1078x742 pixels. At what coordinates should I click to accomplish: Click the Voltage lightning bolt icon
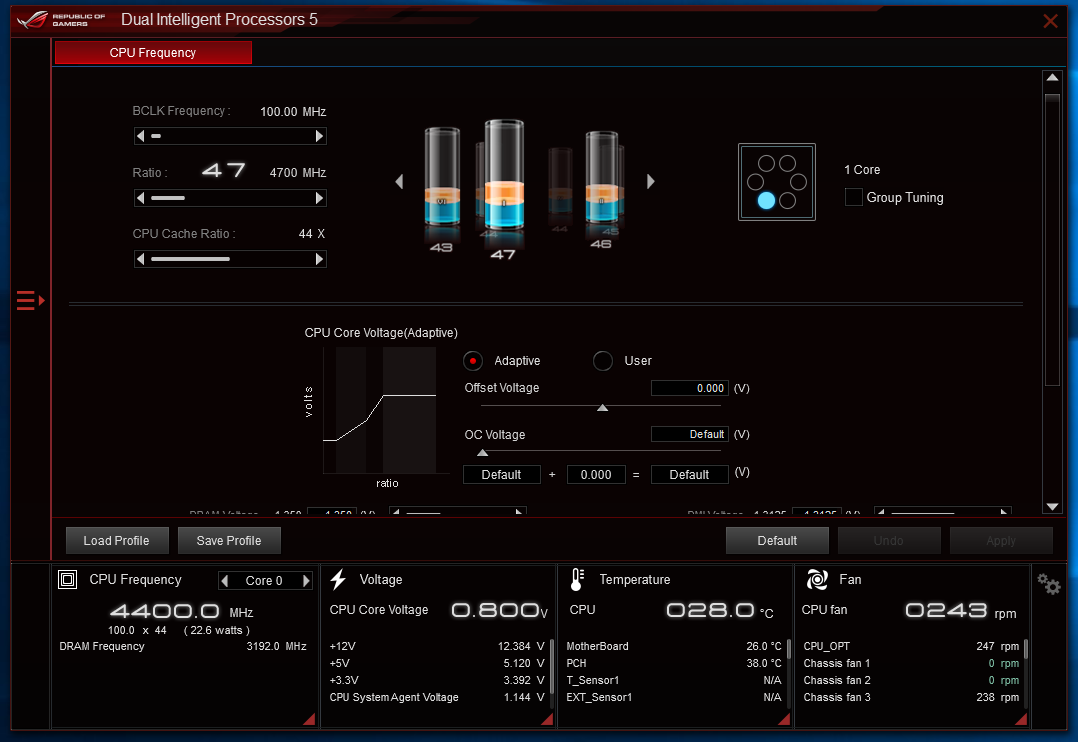click(x=338, y=580)
